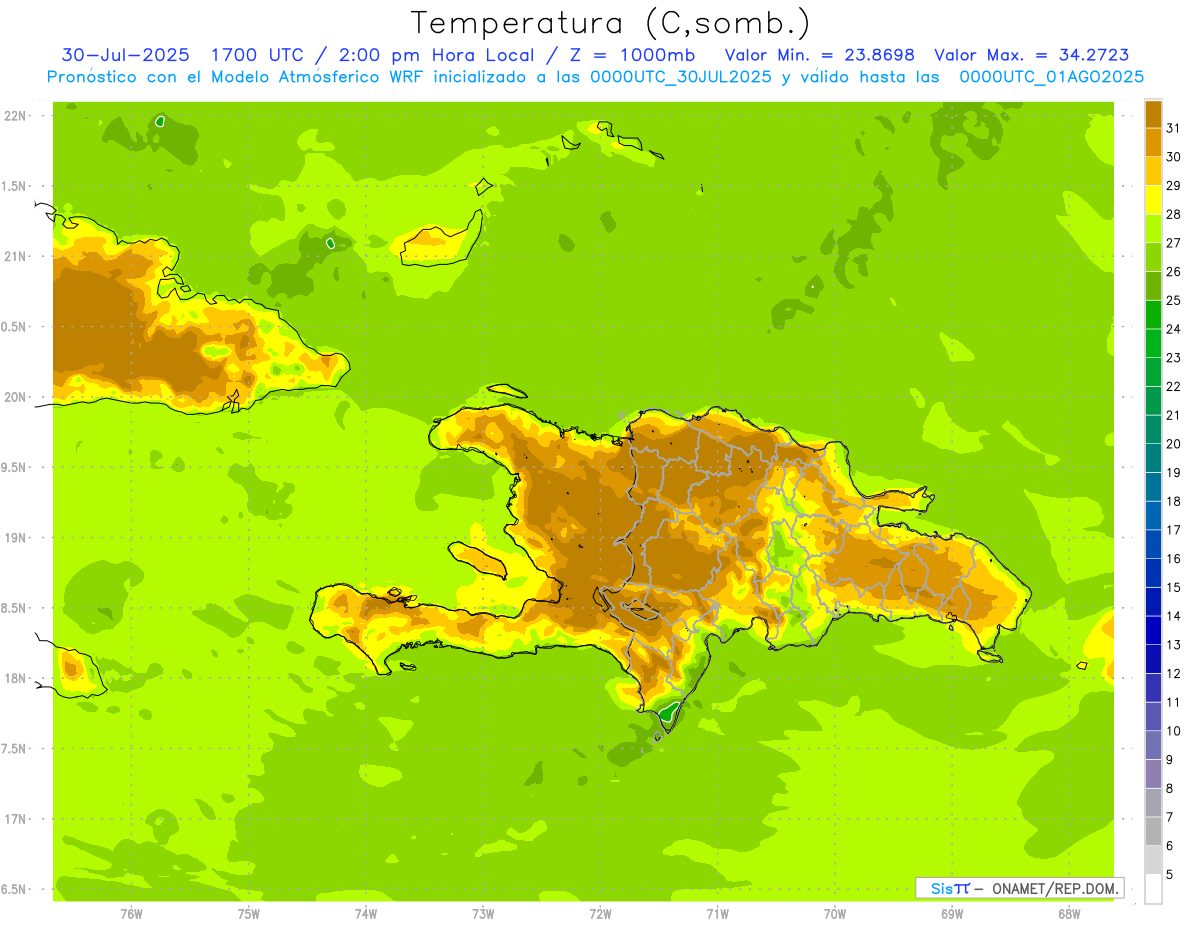
Task: Click the colorbar value '20'
Action: (1174, 444)
